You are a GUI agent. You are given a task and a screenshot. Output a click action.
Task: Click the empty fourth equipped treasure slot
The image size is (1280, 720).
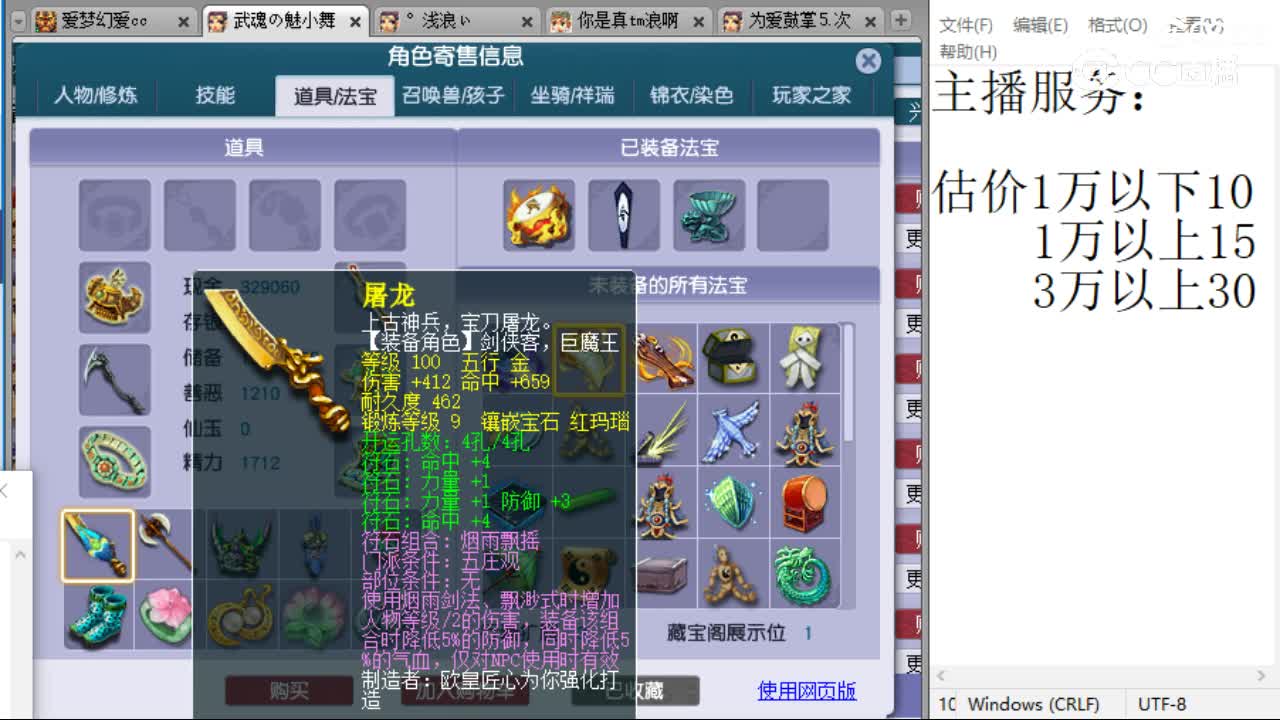(x=793, y=215)
